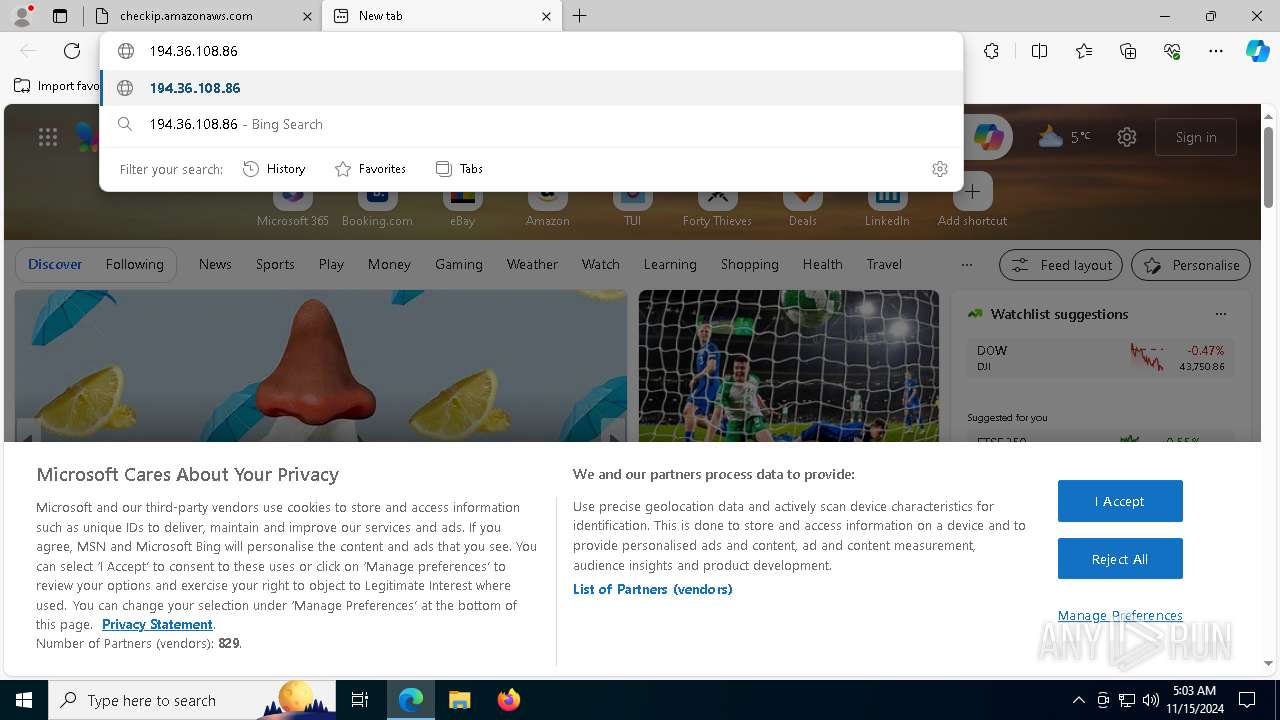Open the Favorites star icon in toolbar
Image resolution: width=1280 pixels, height=720 pixels.
1084,51
